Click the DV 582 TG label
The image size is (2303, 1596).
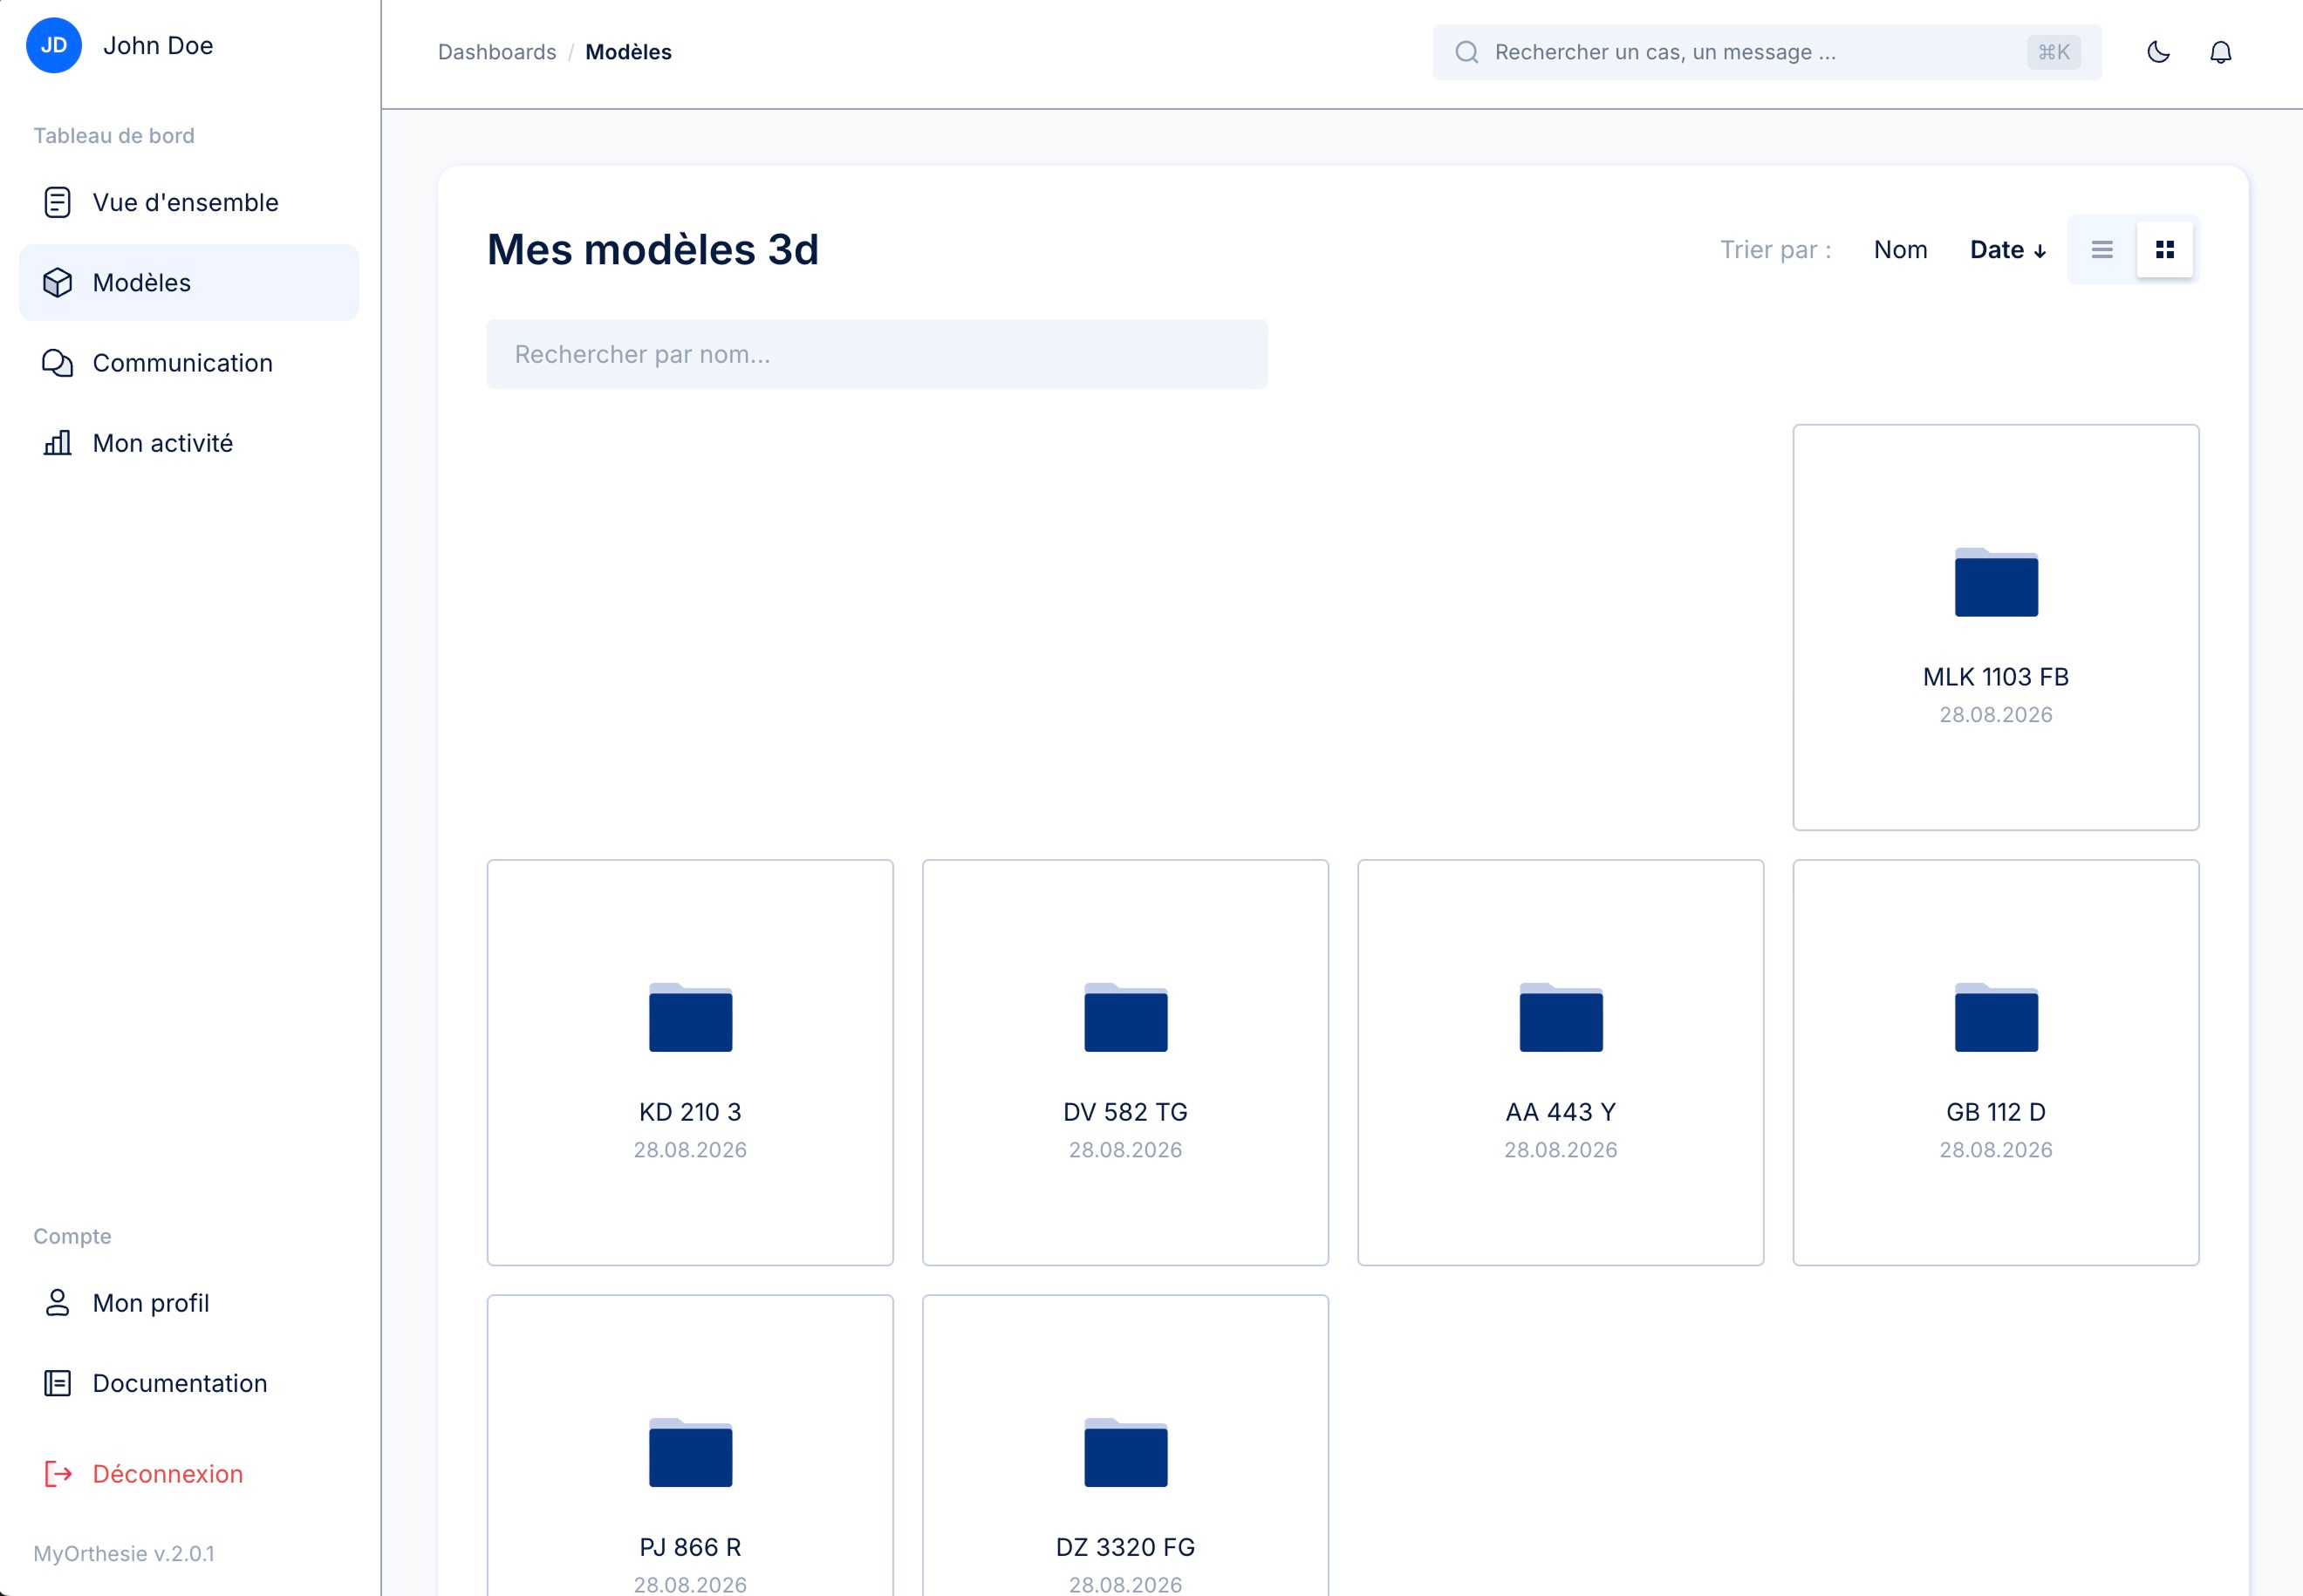tap(1126, 1112)
